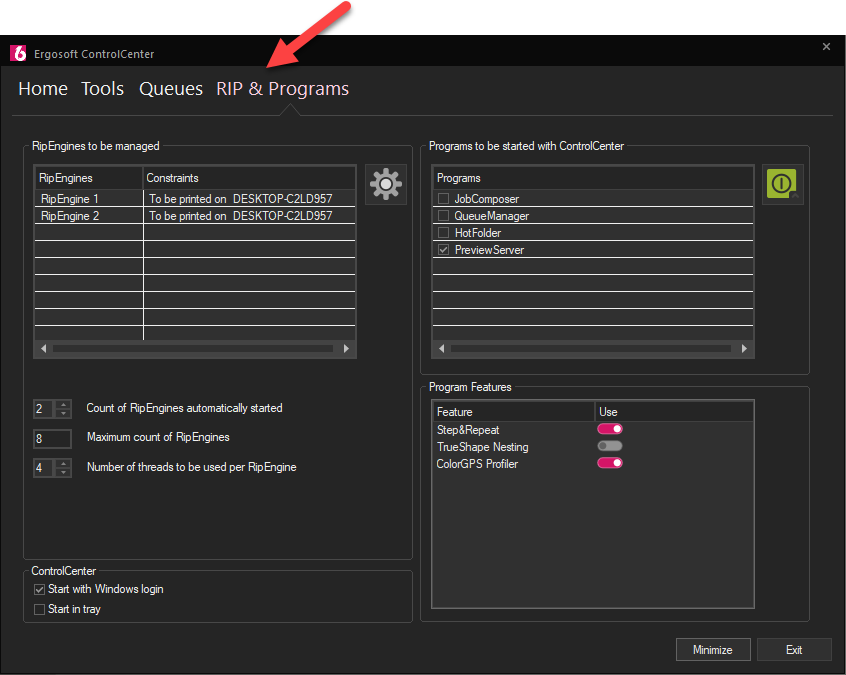Turn off the Step&Repeat toggle

[x=610, y=429]
